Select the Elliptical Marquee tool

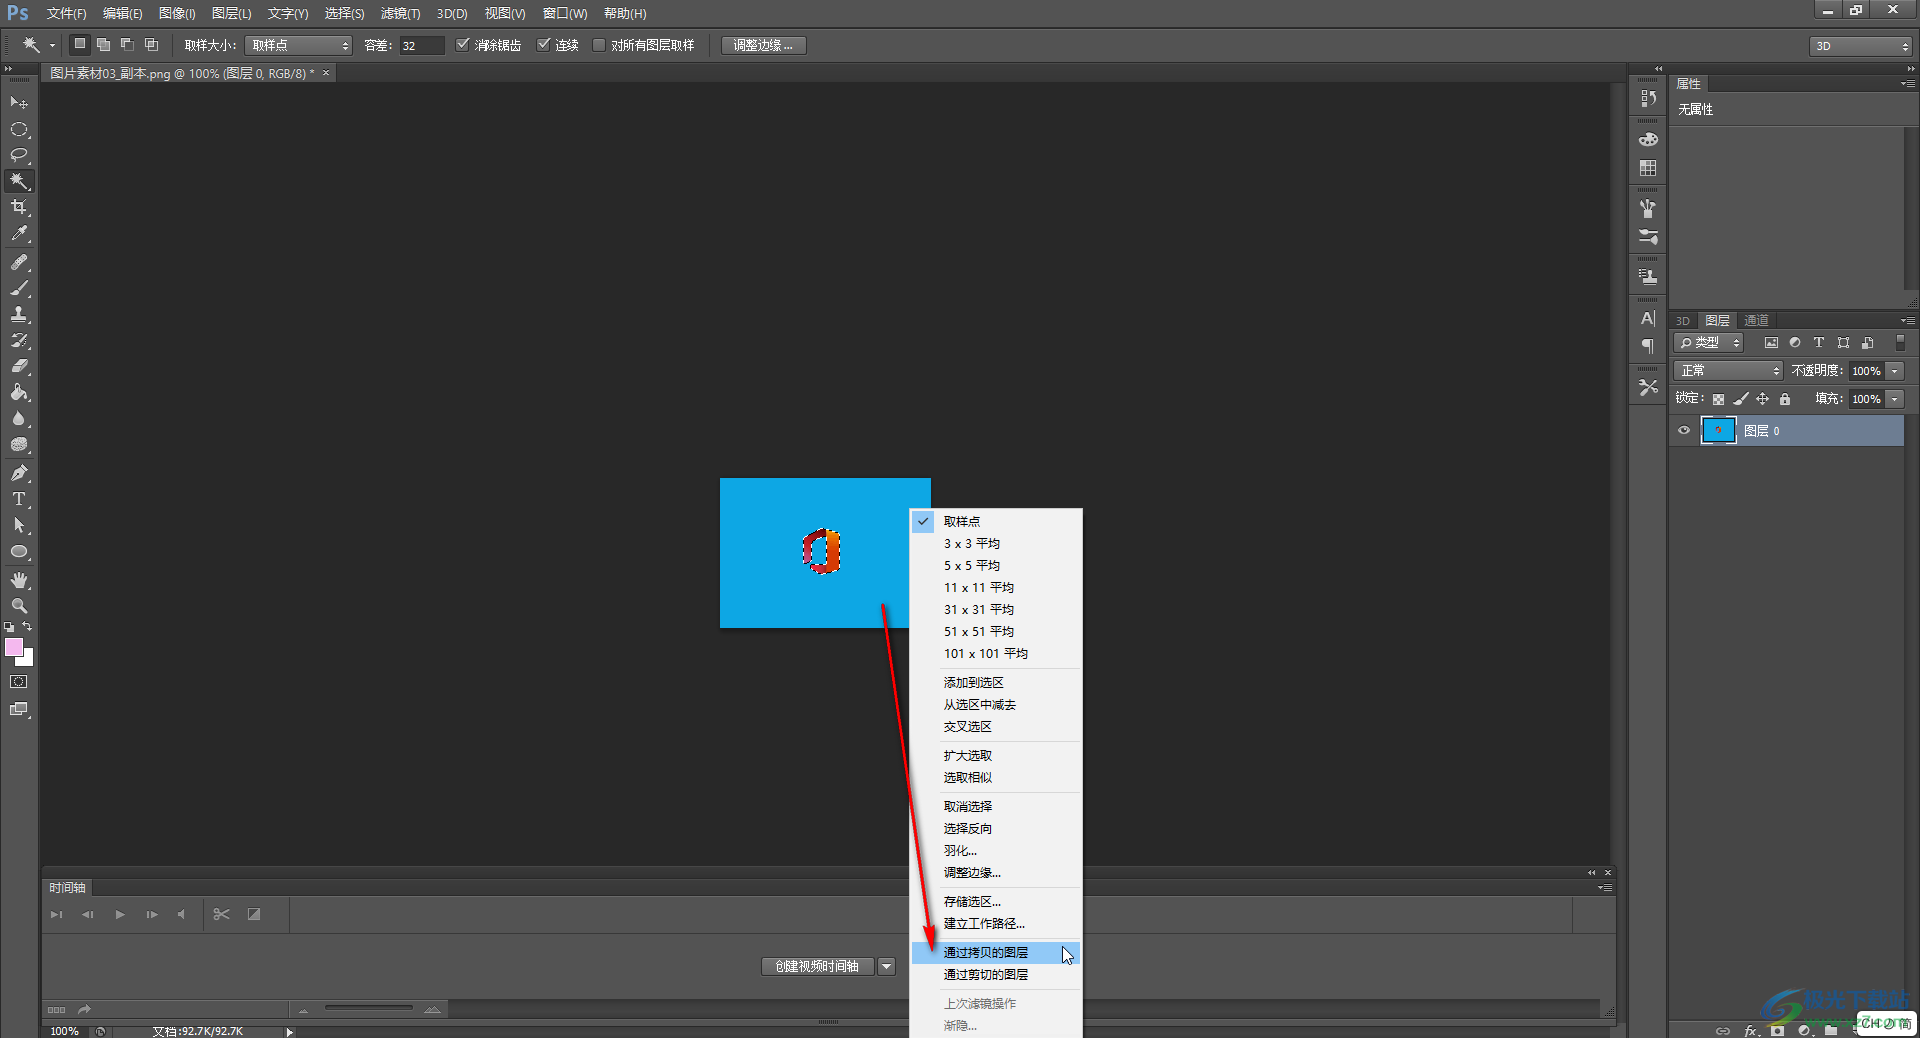pyautogui.click(x=19, y=129)
